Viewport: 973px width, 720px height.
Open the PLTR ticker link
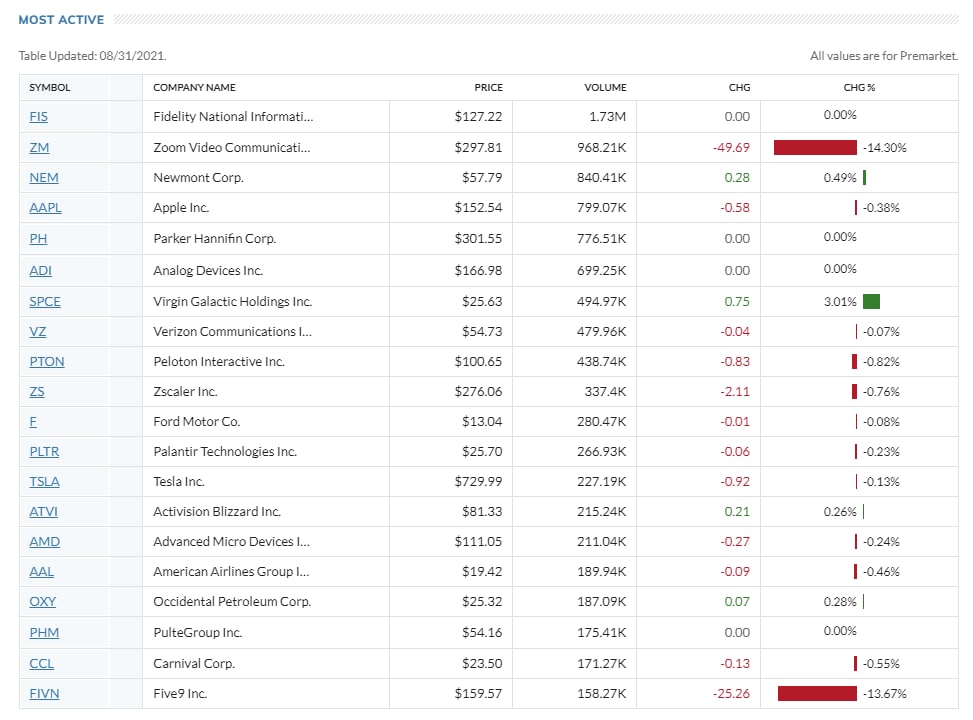44,451
